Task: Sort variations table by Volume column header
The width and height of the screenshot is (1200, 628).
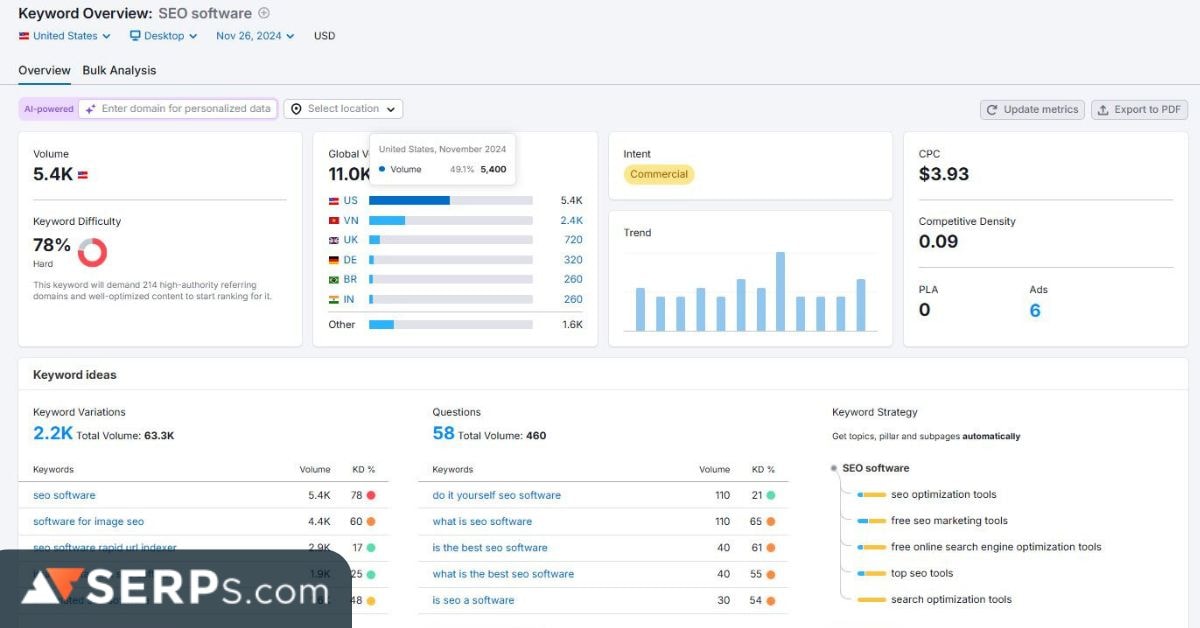Action: [x=315, y=469]
